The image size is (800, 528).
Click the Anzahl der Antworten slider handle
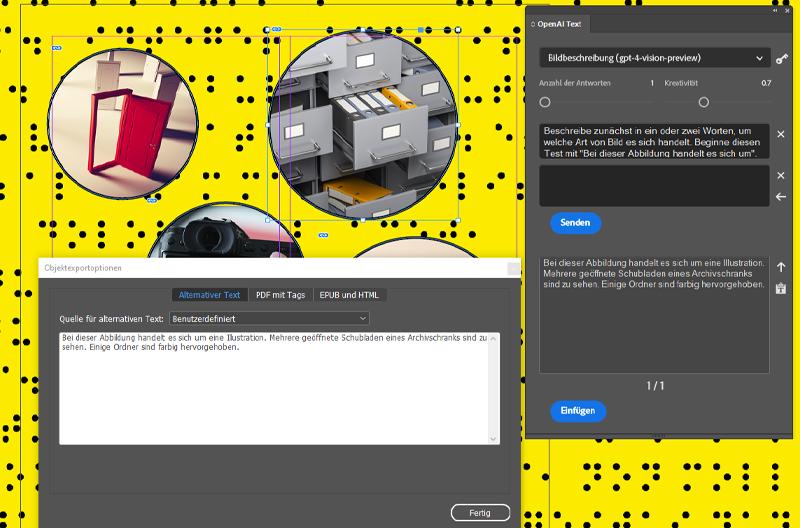pyautogui.click(x=545, y=102)
